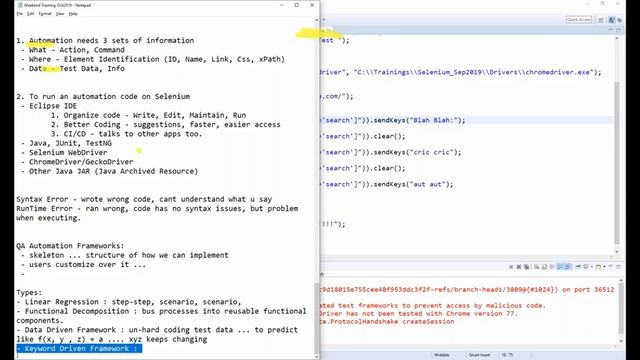Image resolution: width=640 pixels, height=360 pixels.
Task: Click Notepad vertical scrollbar down arrow
Action: coord(317,356)
